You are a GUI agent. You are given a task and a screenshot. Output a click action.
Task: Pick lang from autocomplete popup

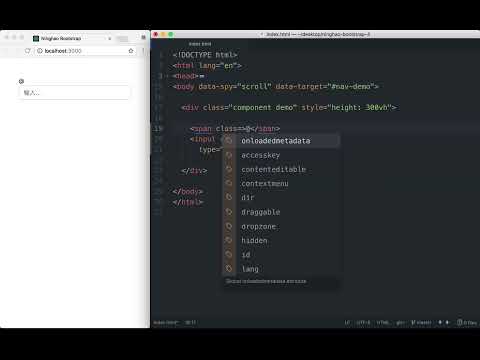tap(281, 269)
